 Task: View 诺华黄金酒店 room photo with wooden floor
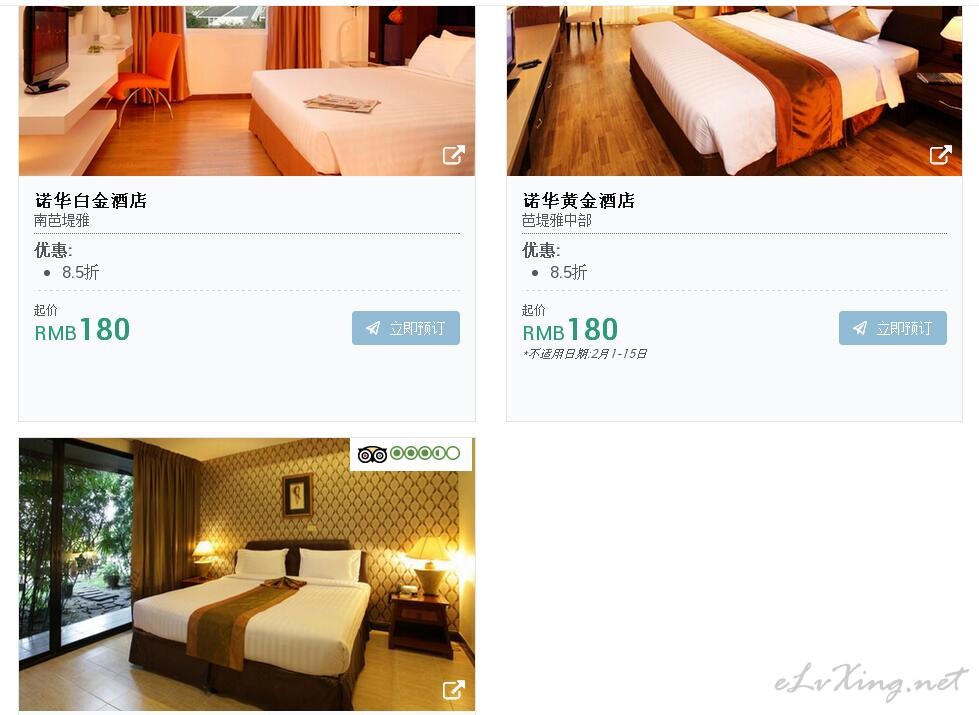coord(734,91)
